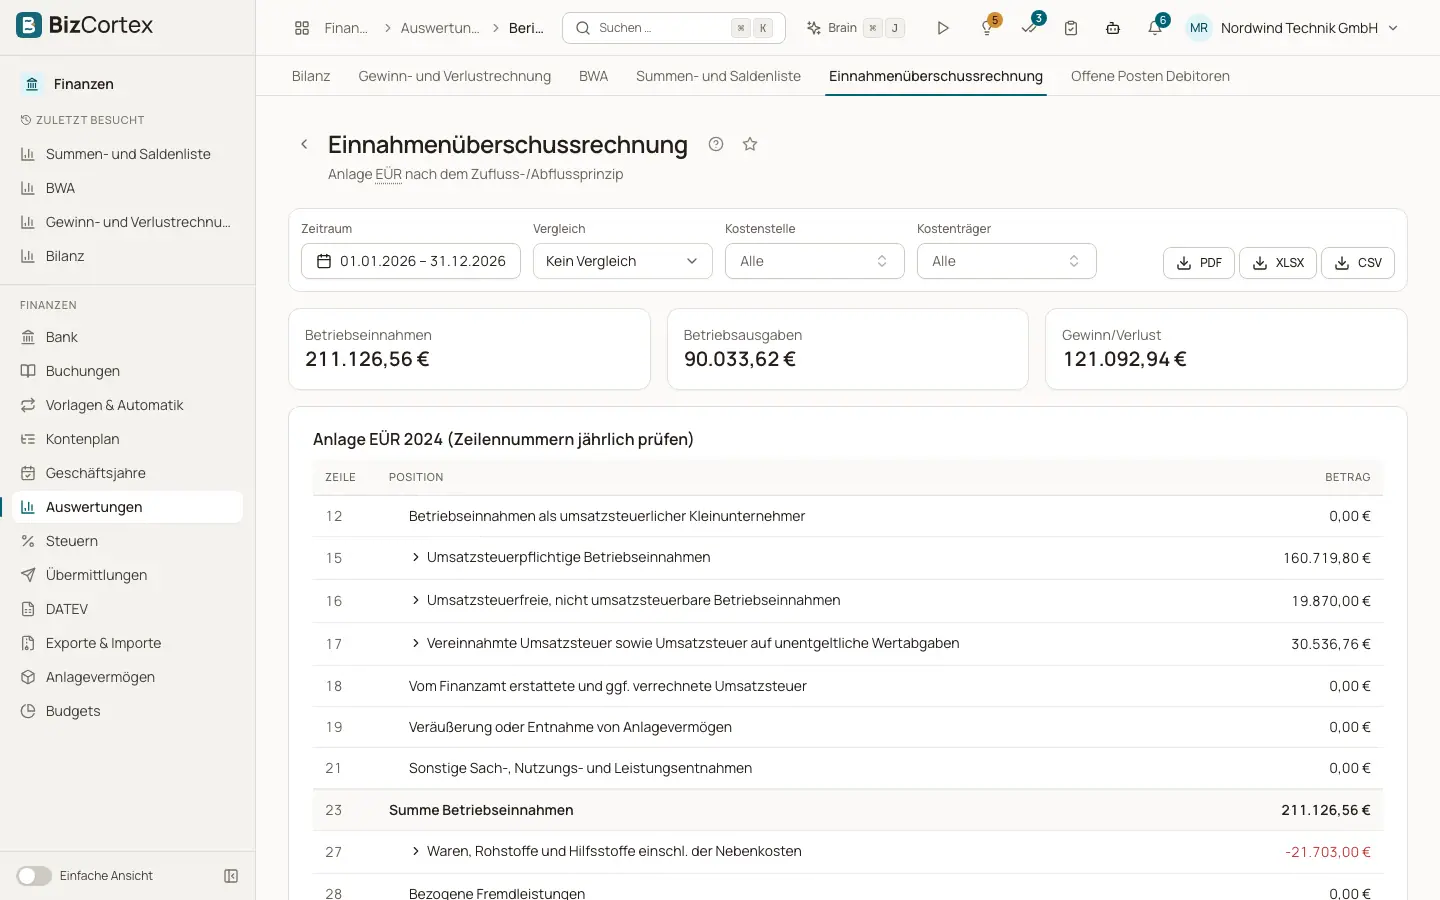Screen dimensions: 1440x900
Task: Click the BizCortex logo icon
Action: coord(29,25)
